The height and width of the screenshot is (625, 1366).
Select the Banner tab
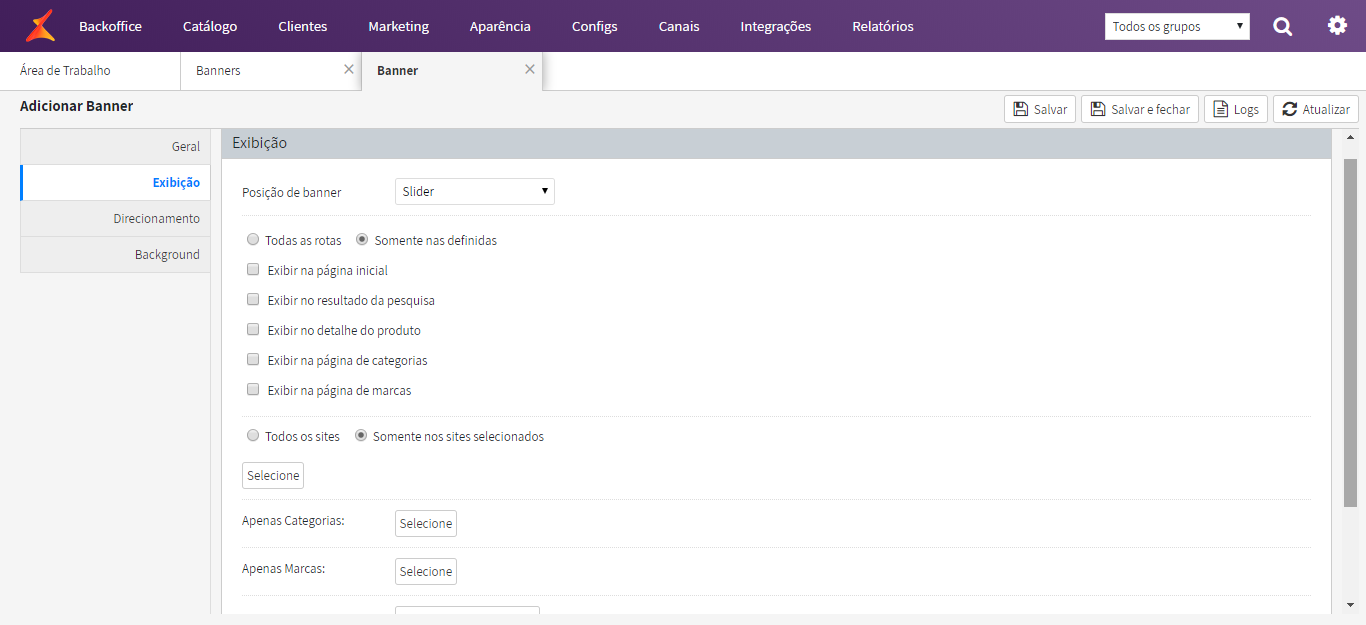452,71
